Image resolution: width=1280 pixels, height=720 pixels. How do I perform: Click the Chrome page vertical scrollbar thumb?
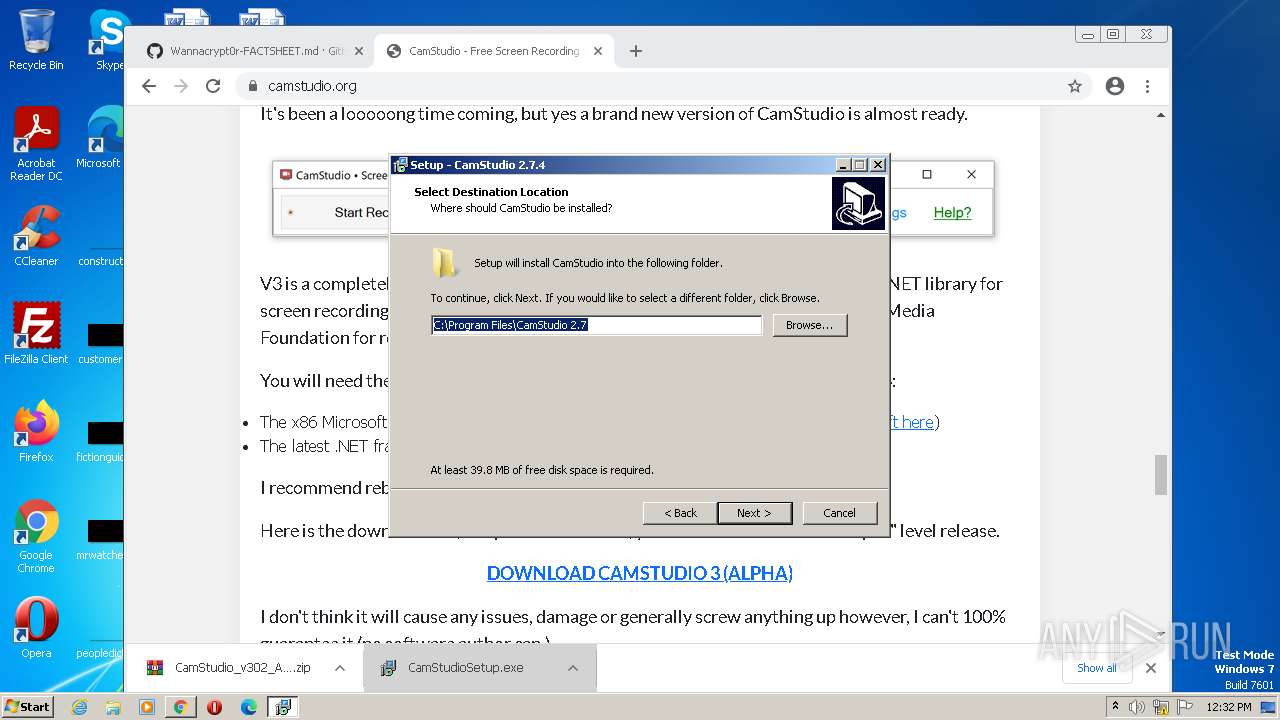coord(1161,475)
